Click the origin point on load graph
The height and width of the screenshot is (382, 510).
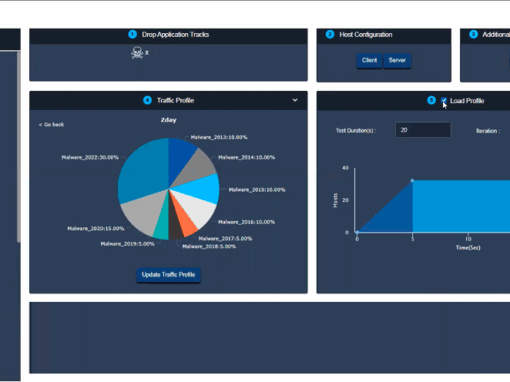tap(357, 232)
